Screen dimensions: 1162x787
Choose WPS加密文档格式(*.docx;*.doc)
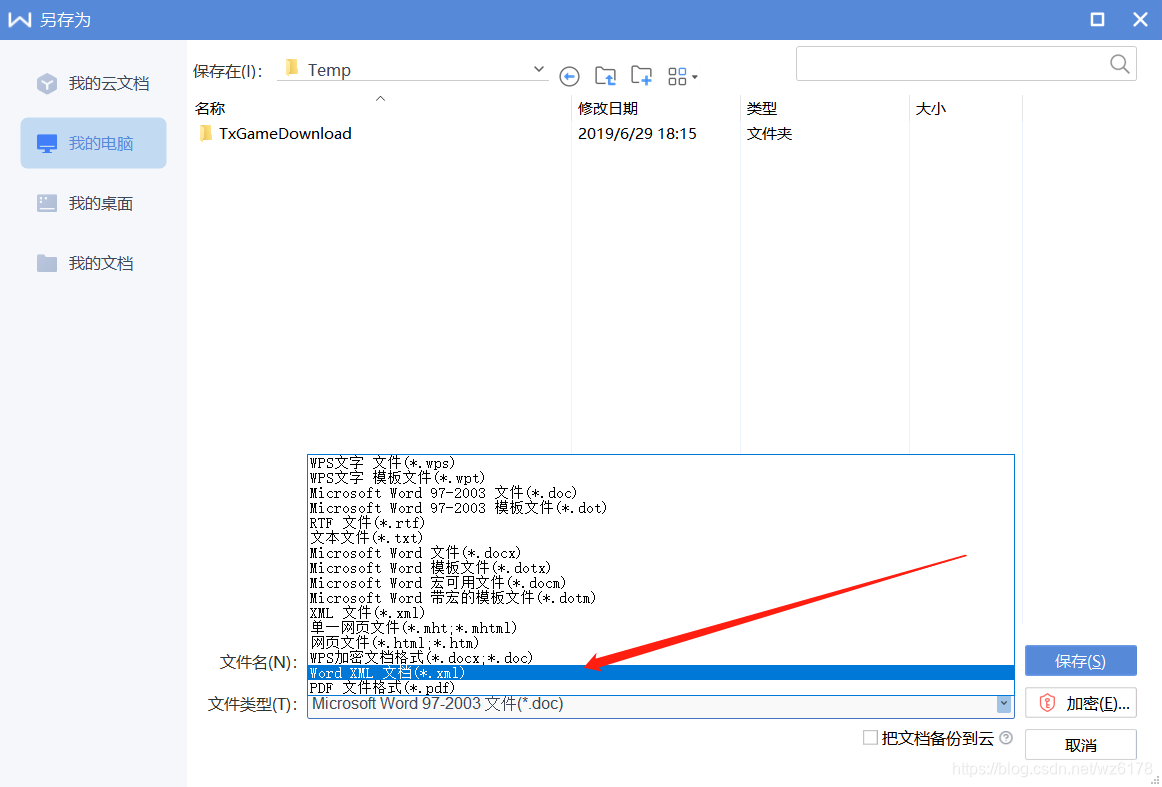pos(660,658)
